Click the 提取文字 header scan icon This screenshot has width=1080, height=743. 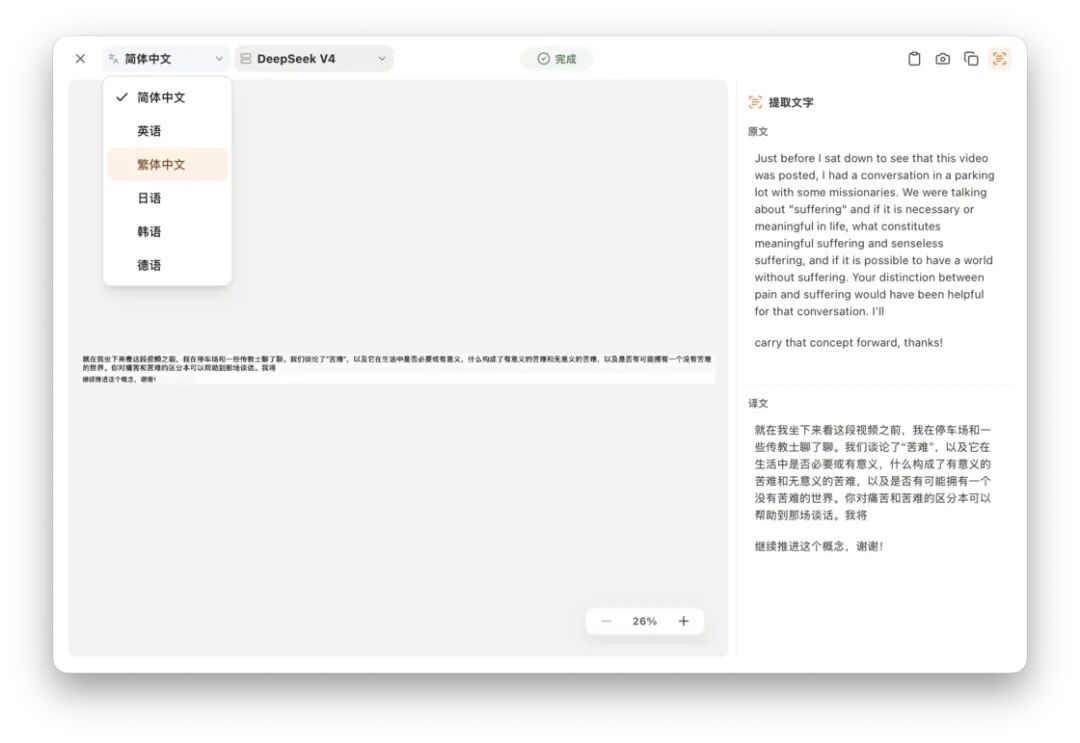point(756,102)
